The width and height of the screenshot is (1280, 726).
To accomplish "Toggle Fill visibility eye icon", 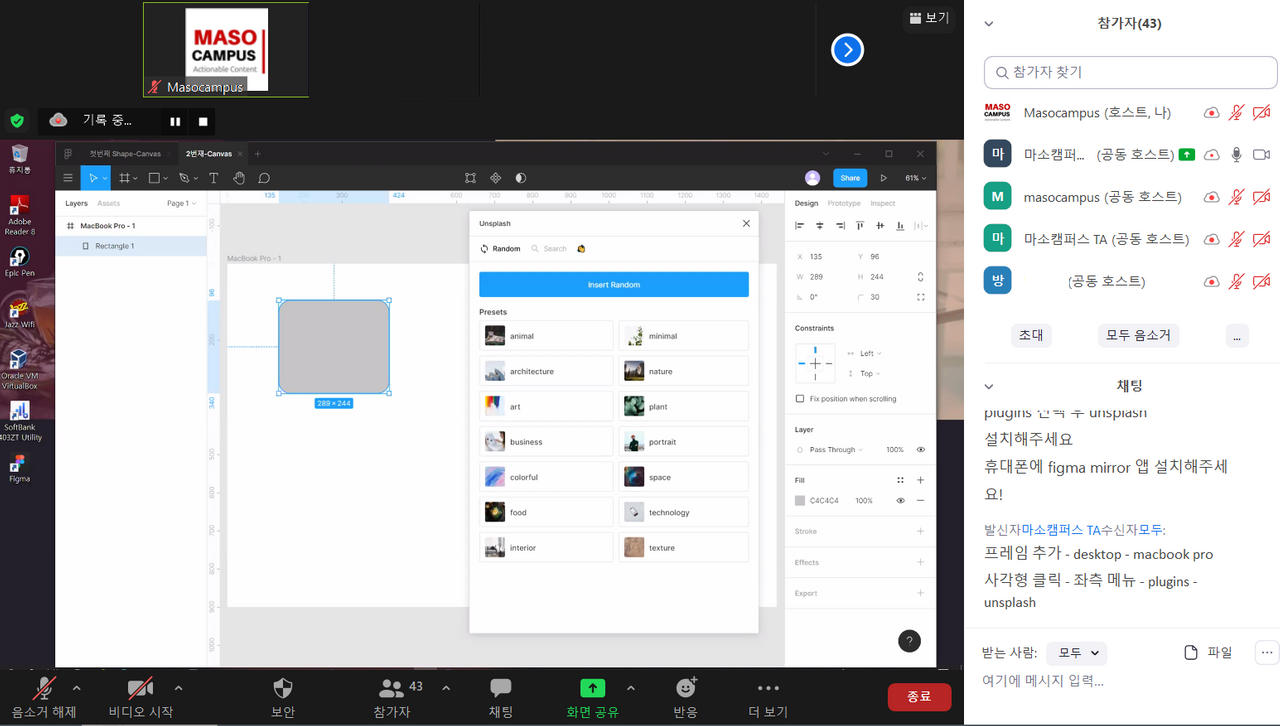I will [900, 501].
